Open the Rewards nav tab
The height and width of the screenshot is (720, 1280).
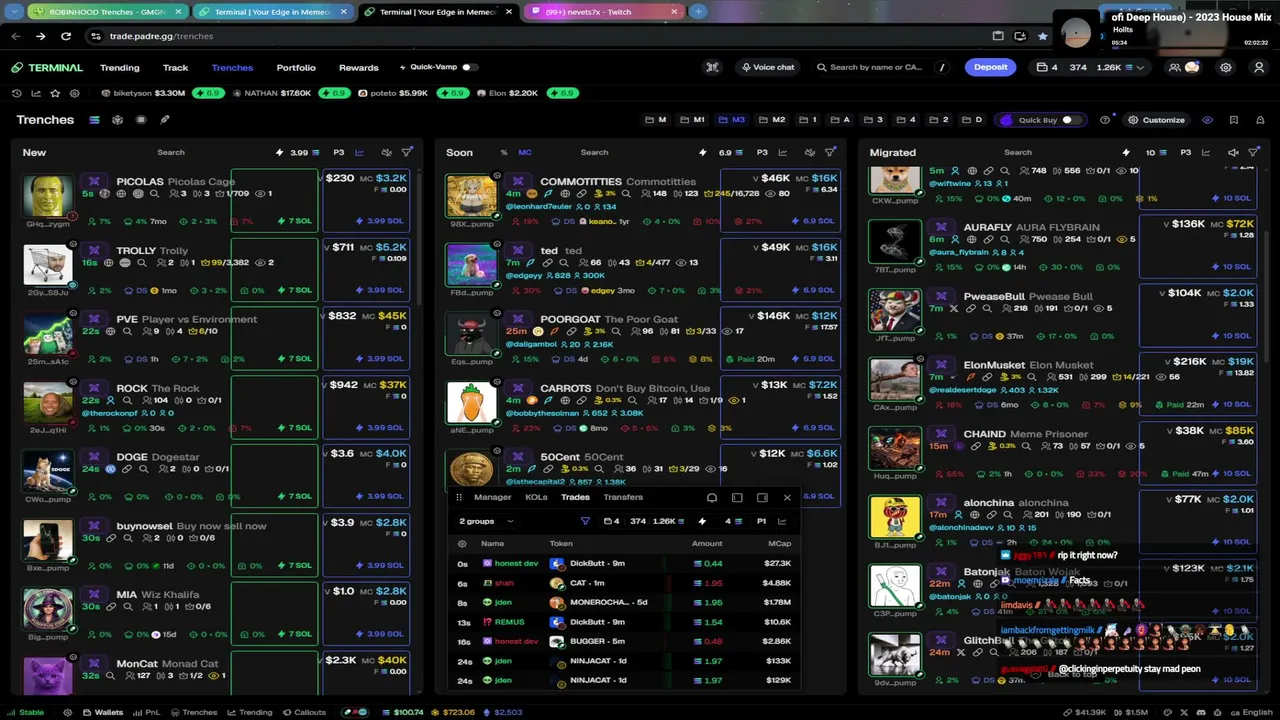click(x=359, y=67)
